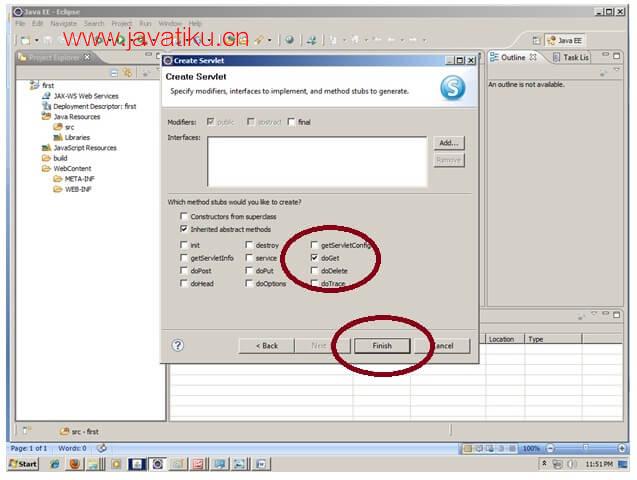Open the Navigate menu

point(63,23)
